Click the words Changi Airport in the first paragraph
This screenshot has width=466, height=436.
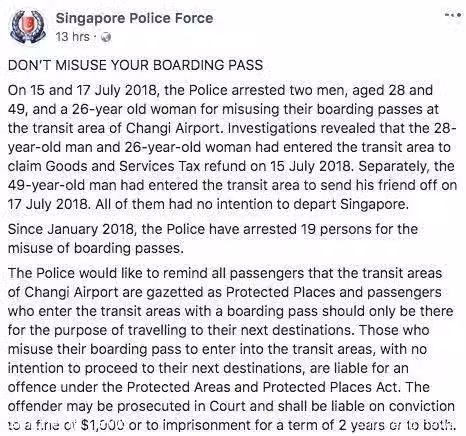(x=174, y=128)
